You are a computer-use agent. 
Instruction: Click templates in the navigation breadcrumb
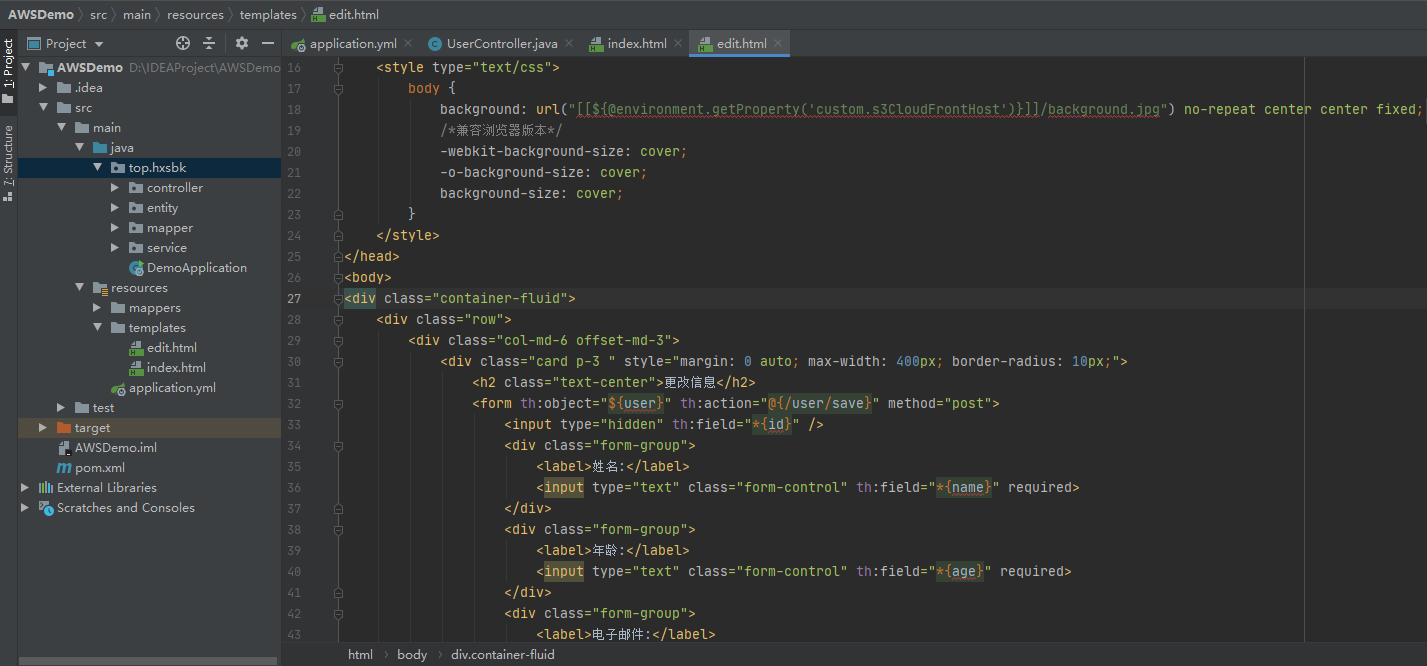[x=268, y=14]
